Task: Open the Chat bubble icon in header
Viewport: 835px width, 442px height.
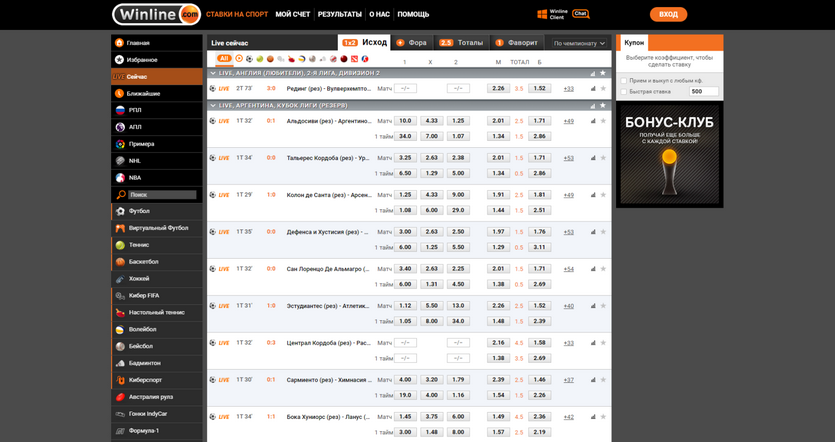Action: click(x=581, y=13)
